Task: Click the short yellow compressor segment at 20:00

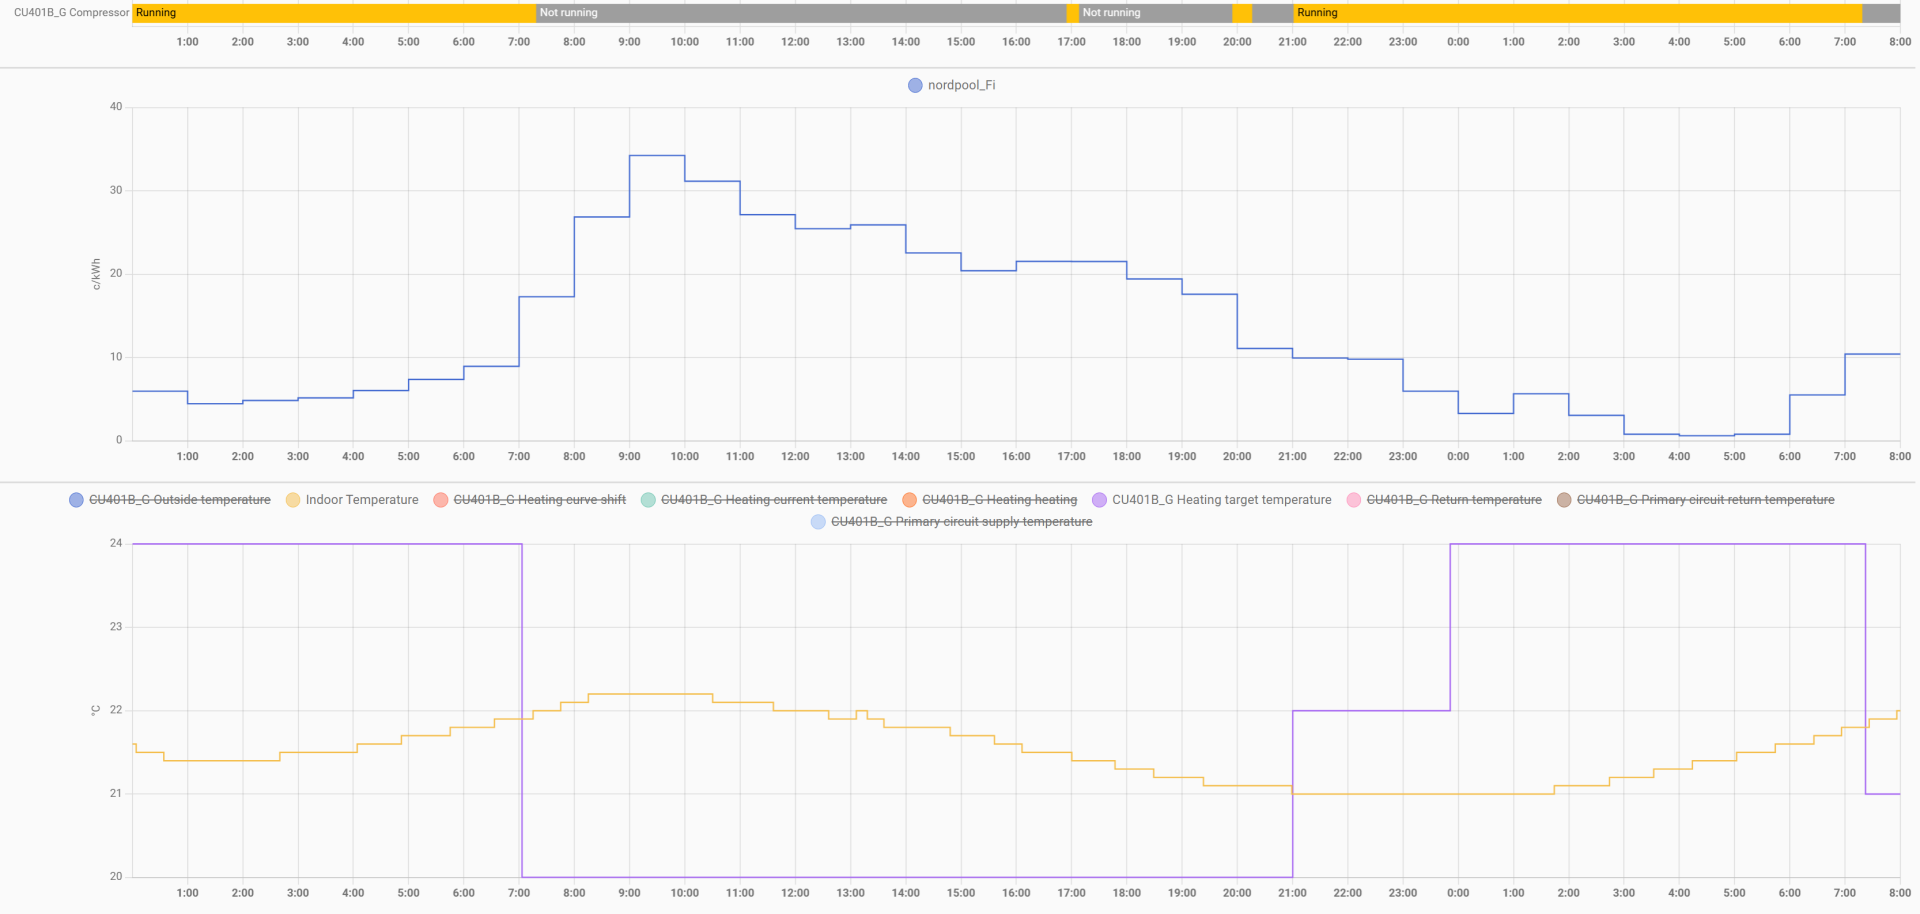Action: click(1242, 13)
